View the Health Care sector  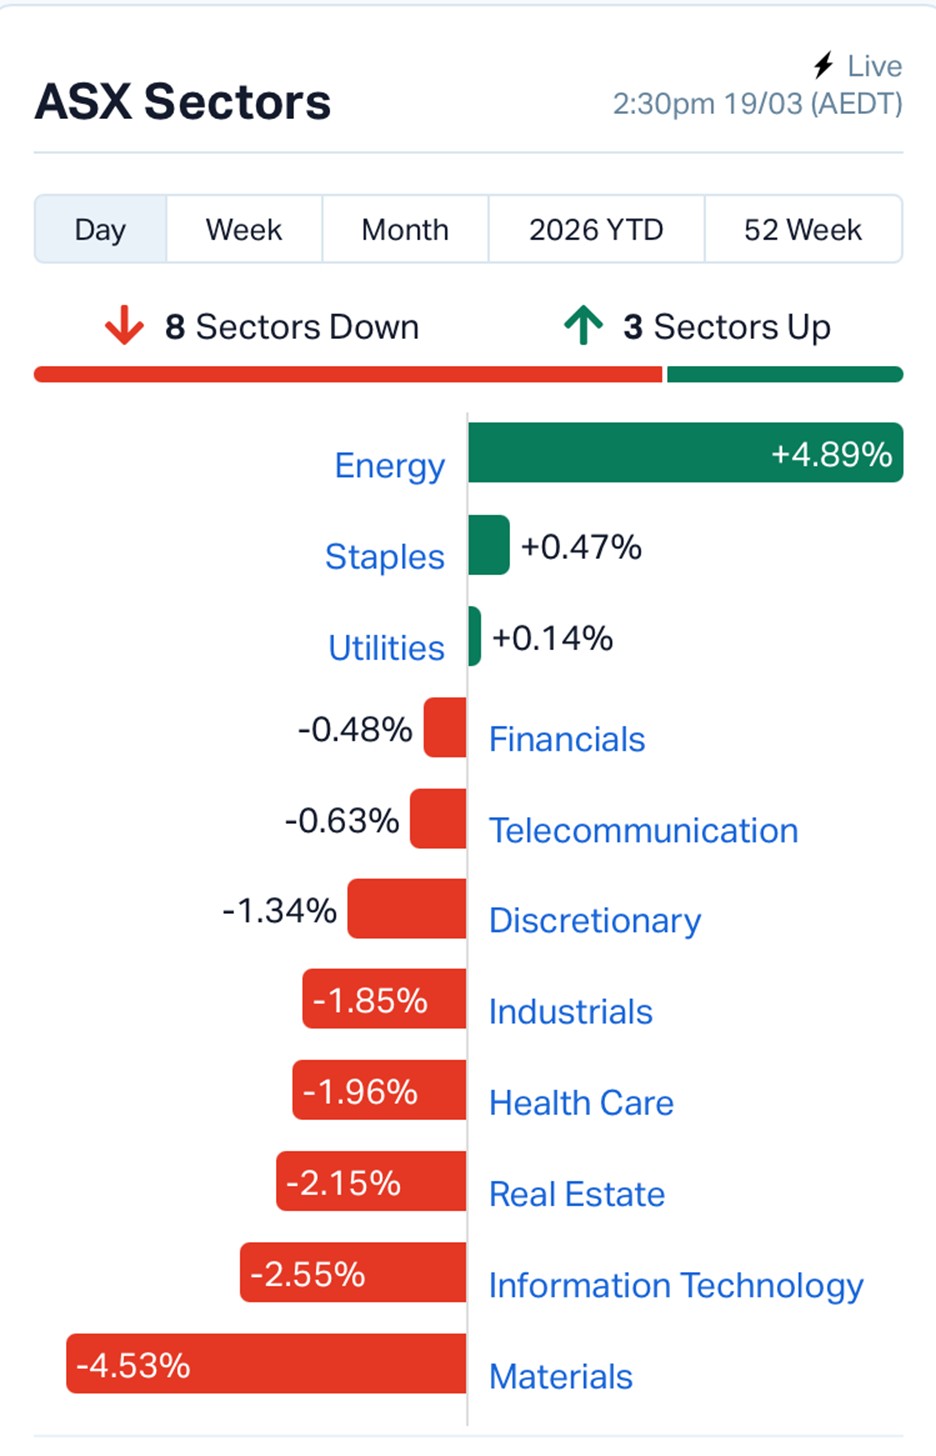click(581, 1103)
